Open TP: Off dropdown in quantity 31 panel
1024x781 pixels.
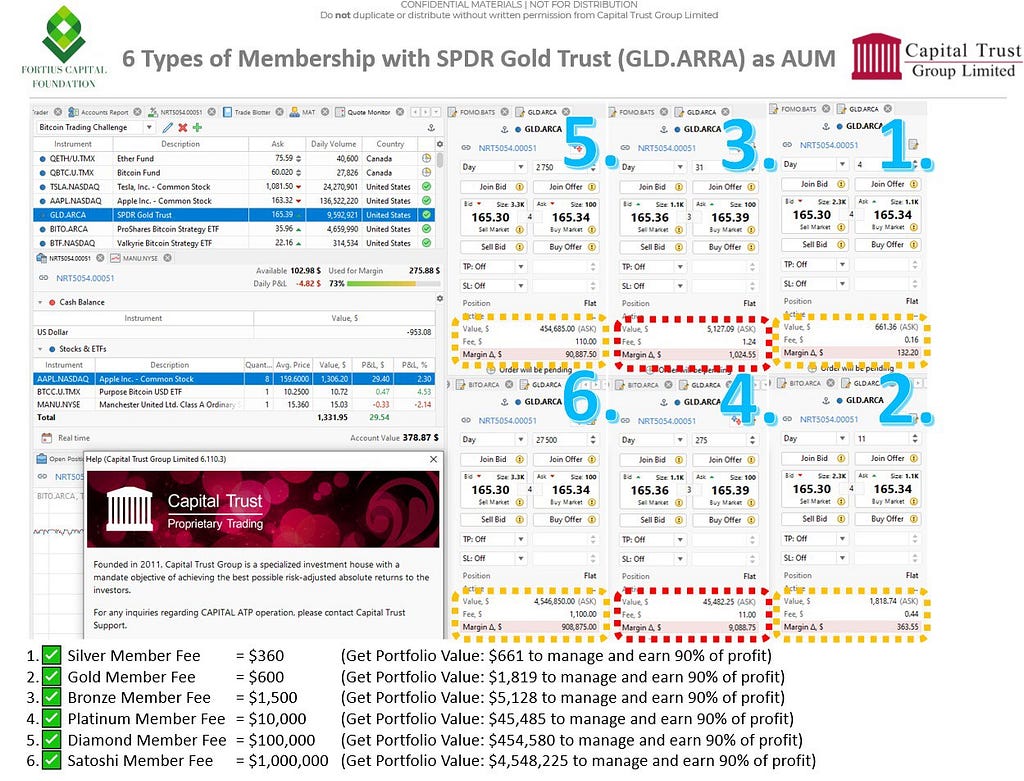click(680, 266)
